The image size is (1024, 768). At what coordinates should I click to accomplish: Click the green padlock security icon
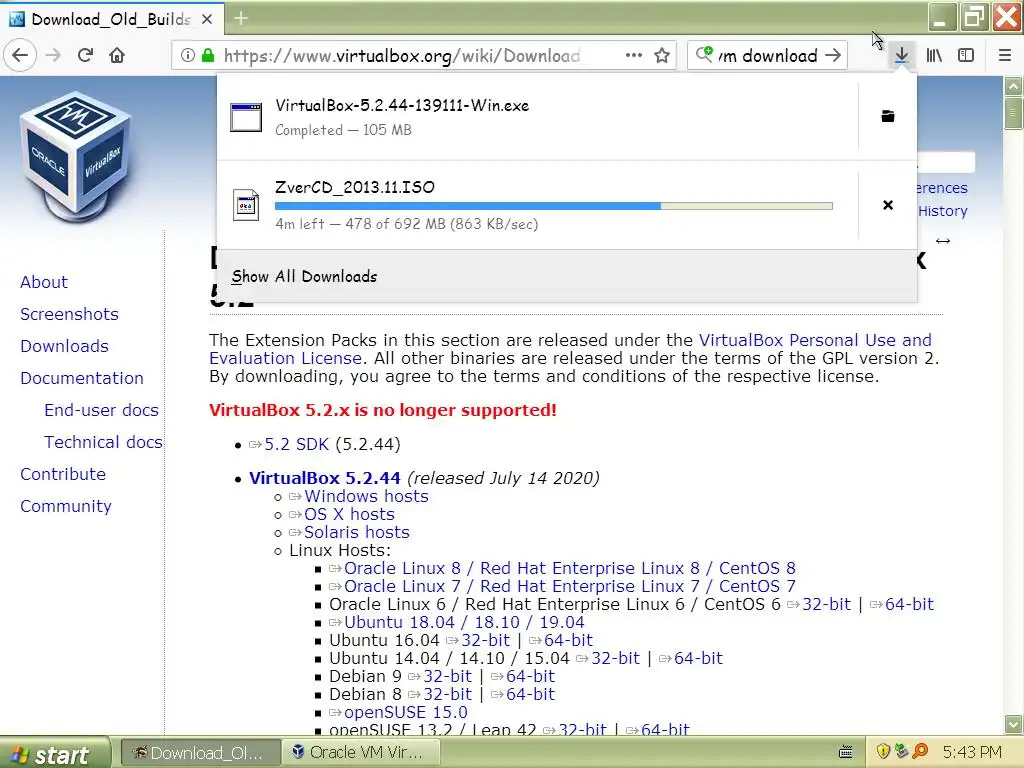(208, 55)
